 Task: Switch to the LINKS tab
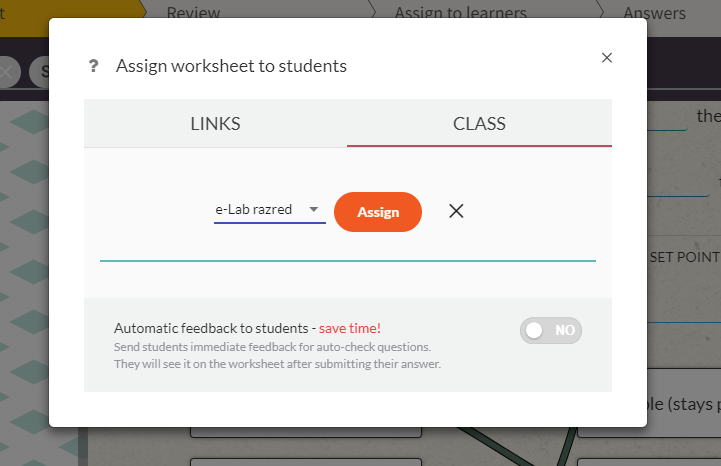pos(215,124)
